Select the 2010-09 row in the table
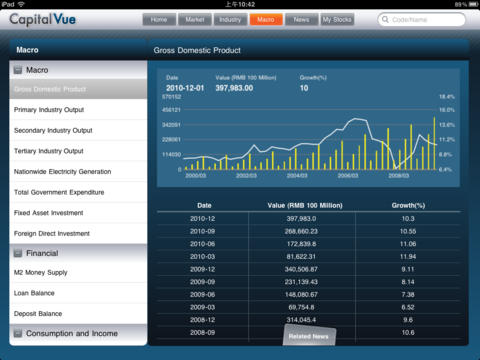This screenshot has height=360, width=480. tap(308, 231)
